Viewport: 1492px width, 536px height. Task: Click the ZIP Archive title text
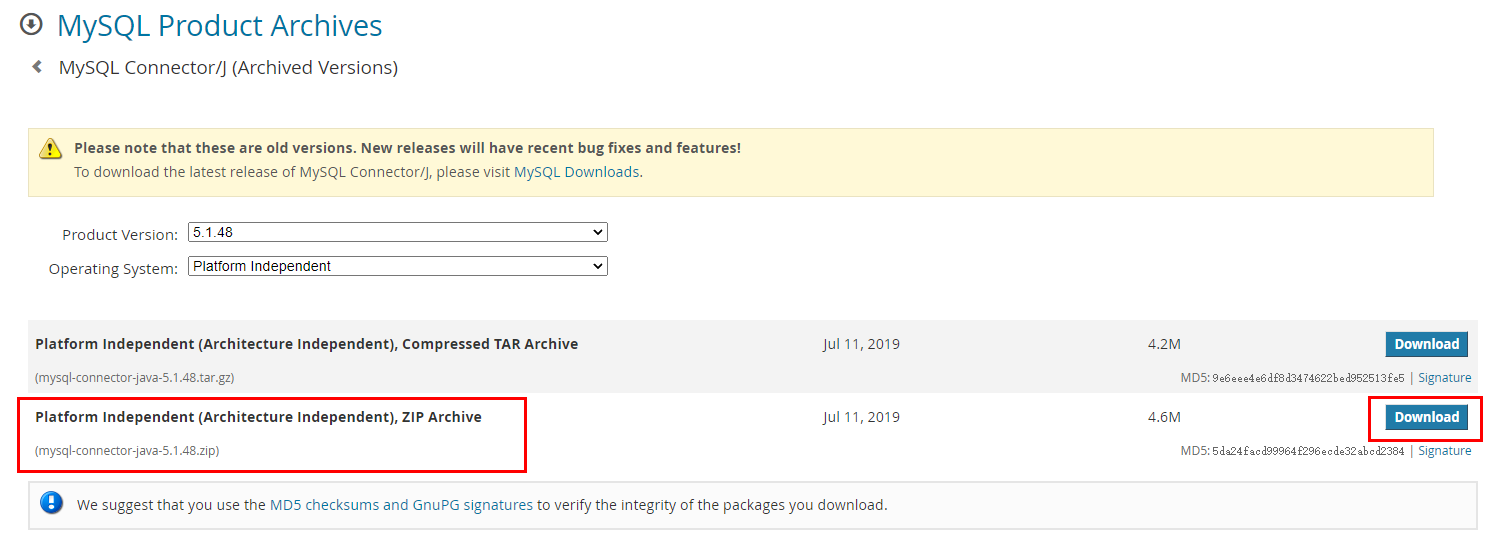pyautogui.click(x=258, y=417)
